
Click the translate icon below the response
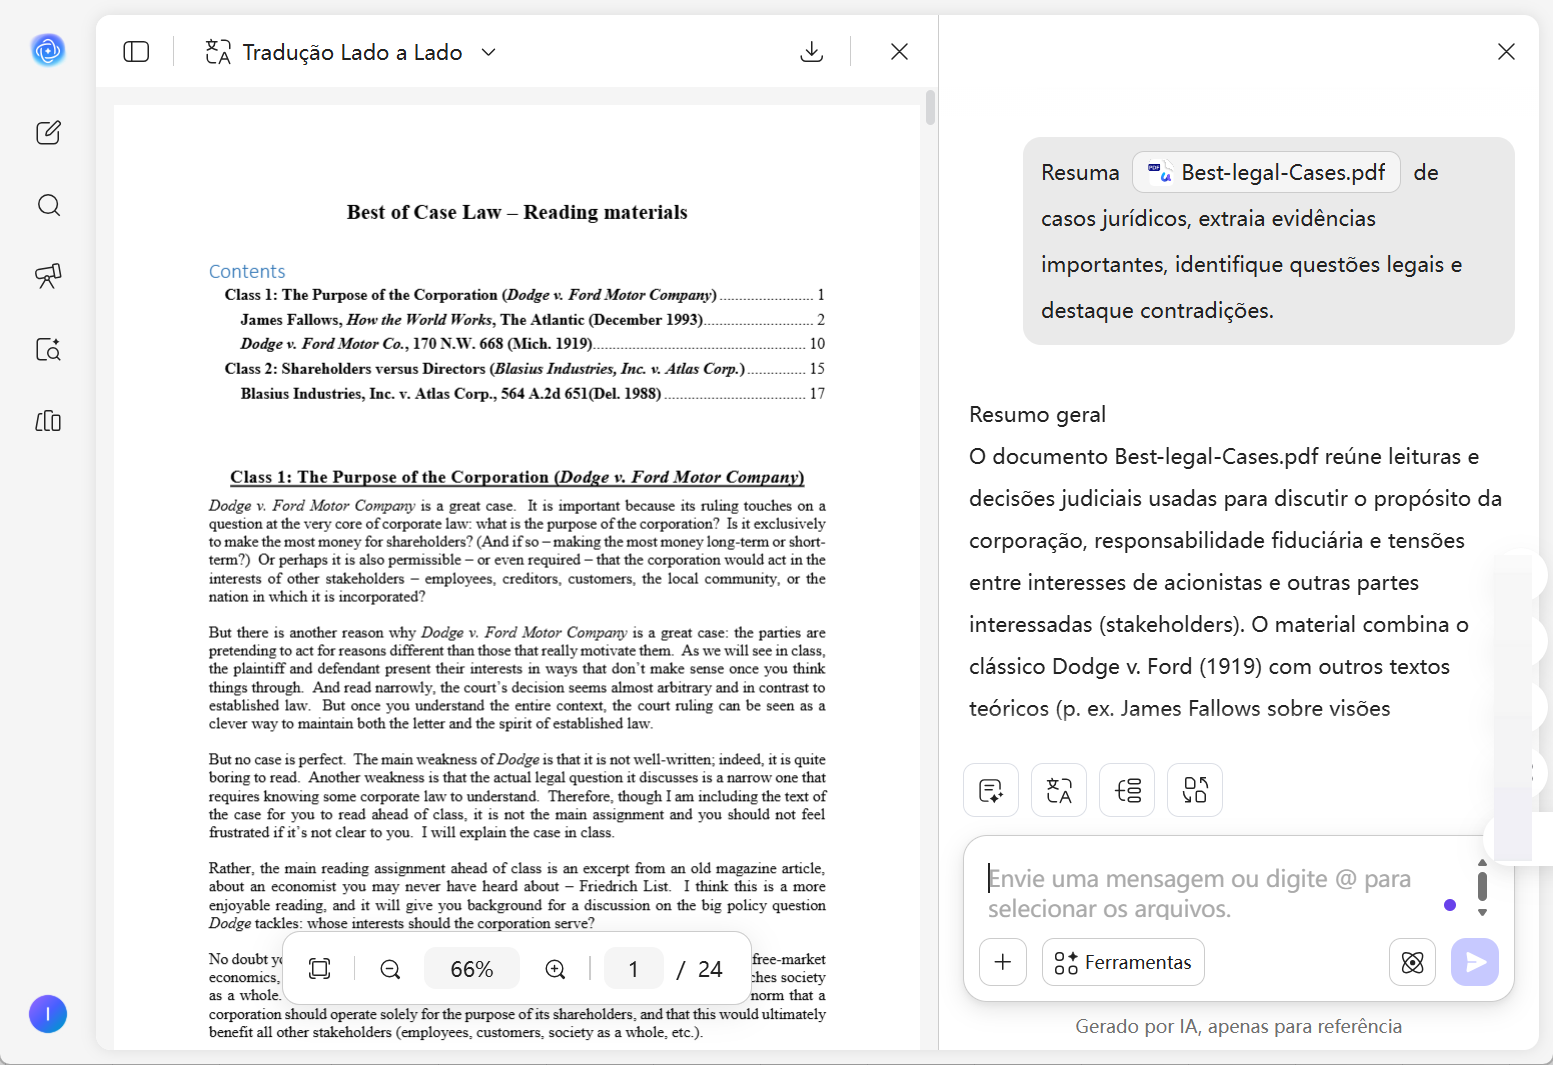[x=1059, y=790]
